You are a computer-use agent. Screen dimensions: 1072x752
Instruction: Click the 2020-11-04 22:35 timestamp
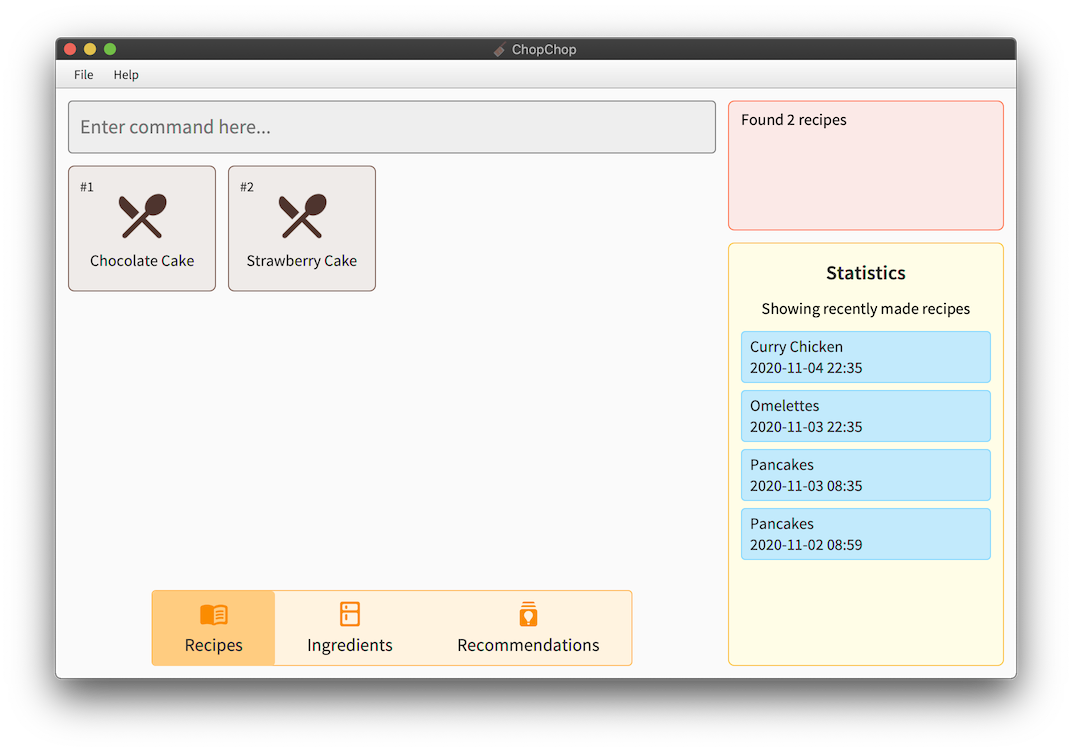806,368
